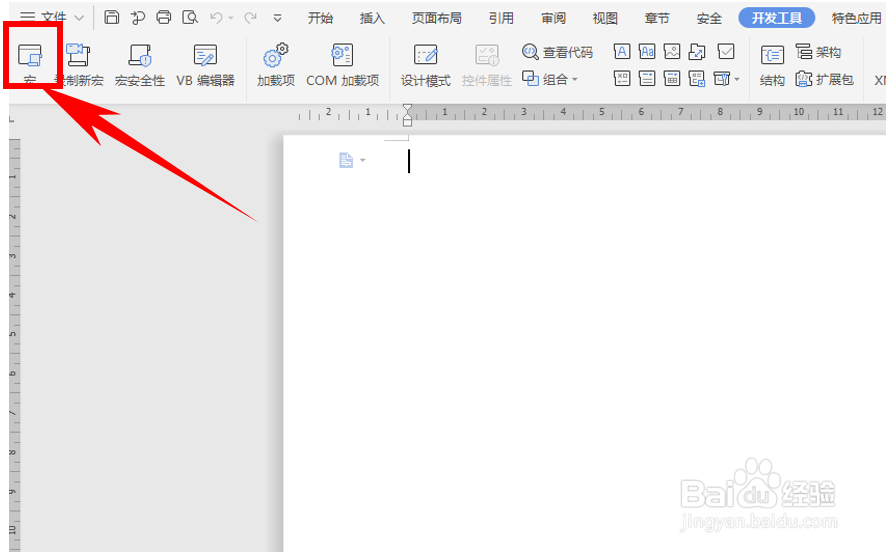This screenshot has height=553, width=887.
Task: Expand paragraph layout icon dropdown arrow
Action: (x=363, y=161)
